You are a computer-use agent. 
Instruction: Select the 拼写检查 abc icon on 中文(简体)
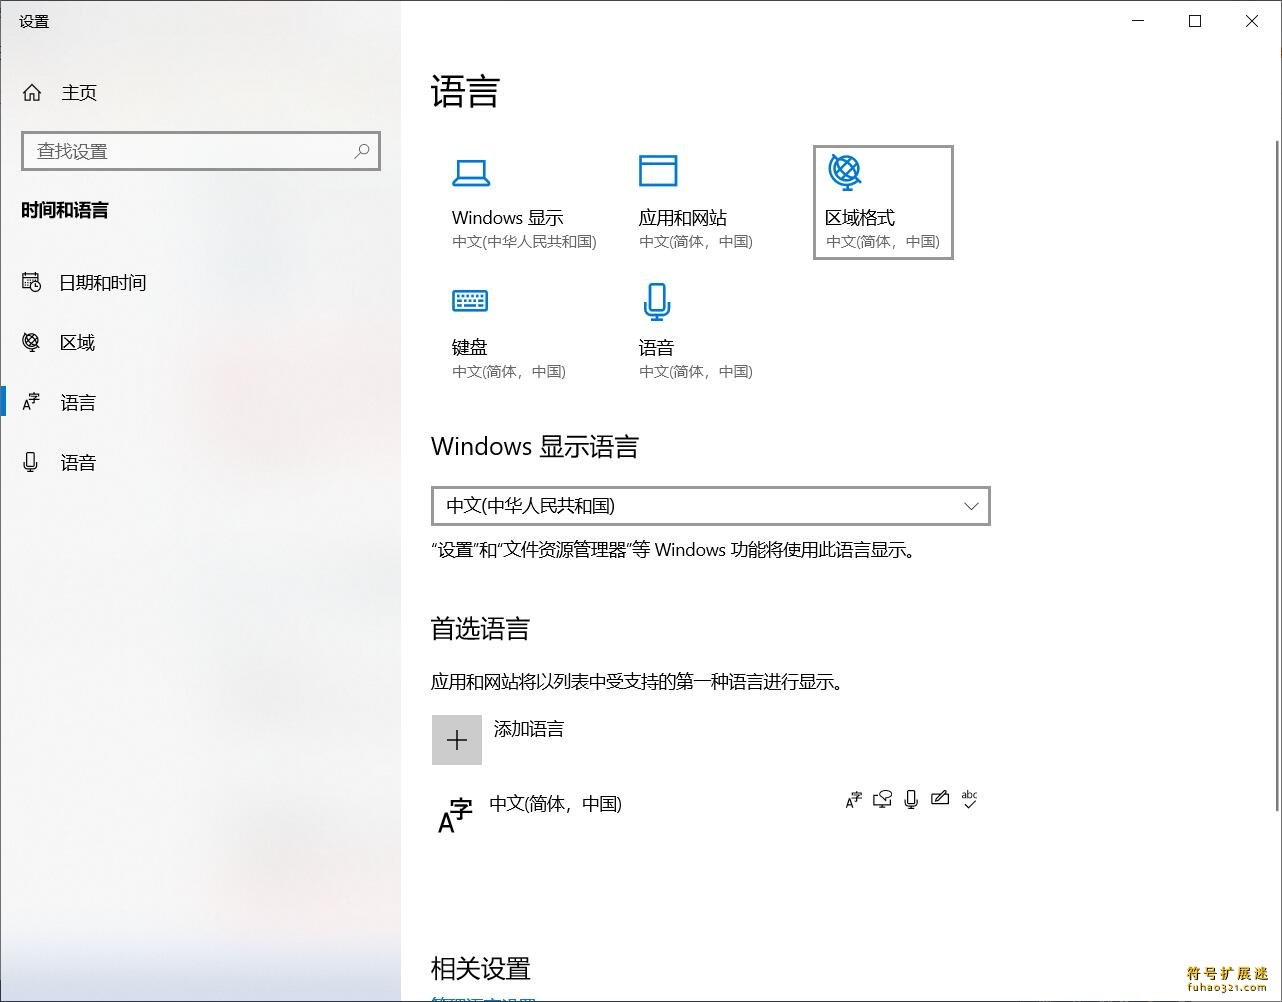(x=969, y=798)
